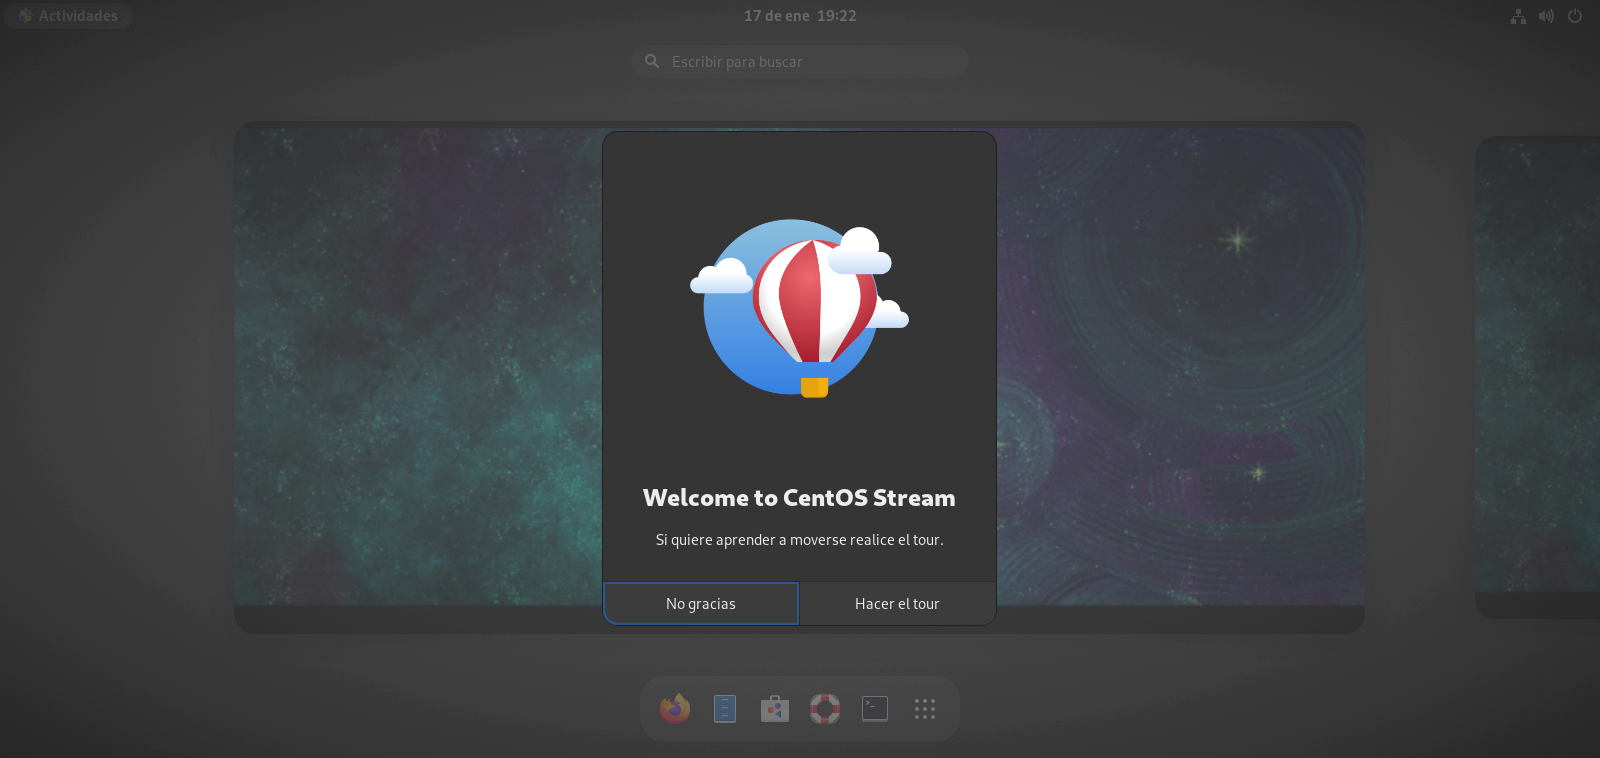The image size is (1600, 758).
Task: Click the volume speaker icon
Action: pyautogui.click(x=1546, y=16)
